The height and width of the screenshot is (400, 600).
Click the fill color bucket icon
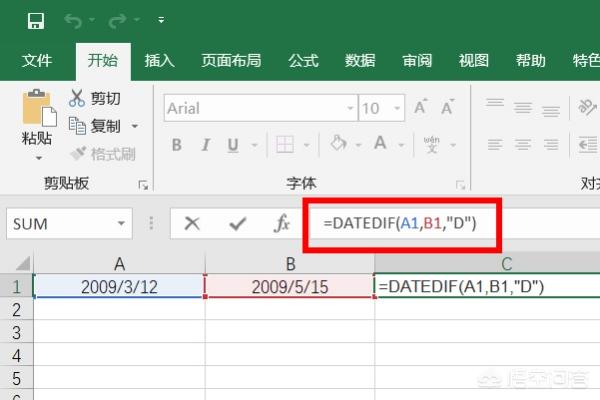338,144
